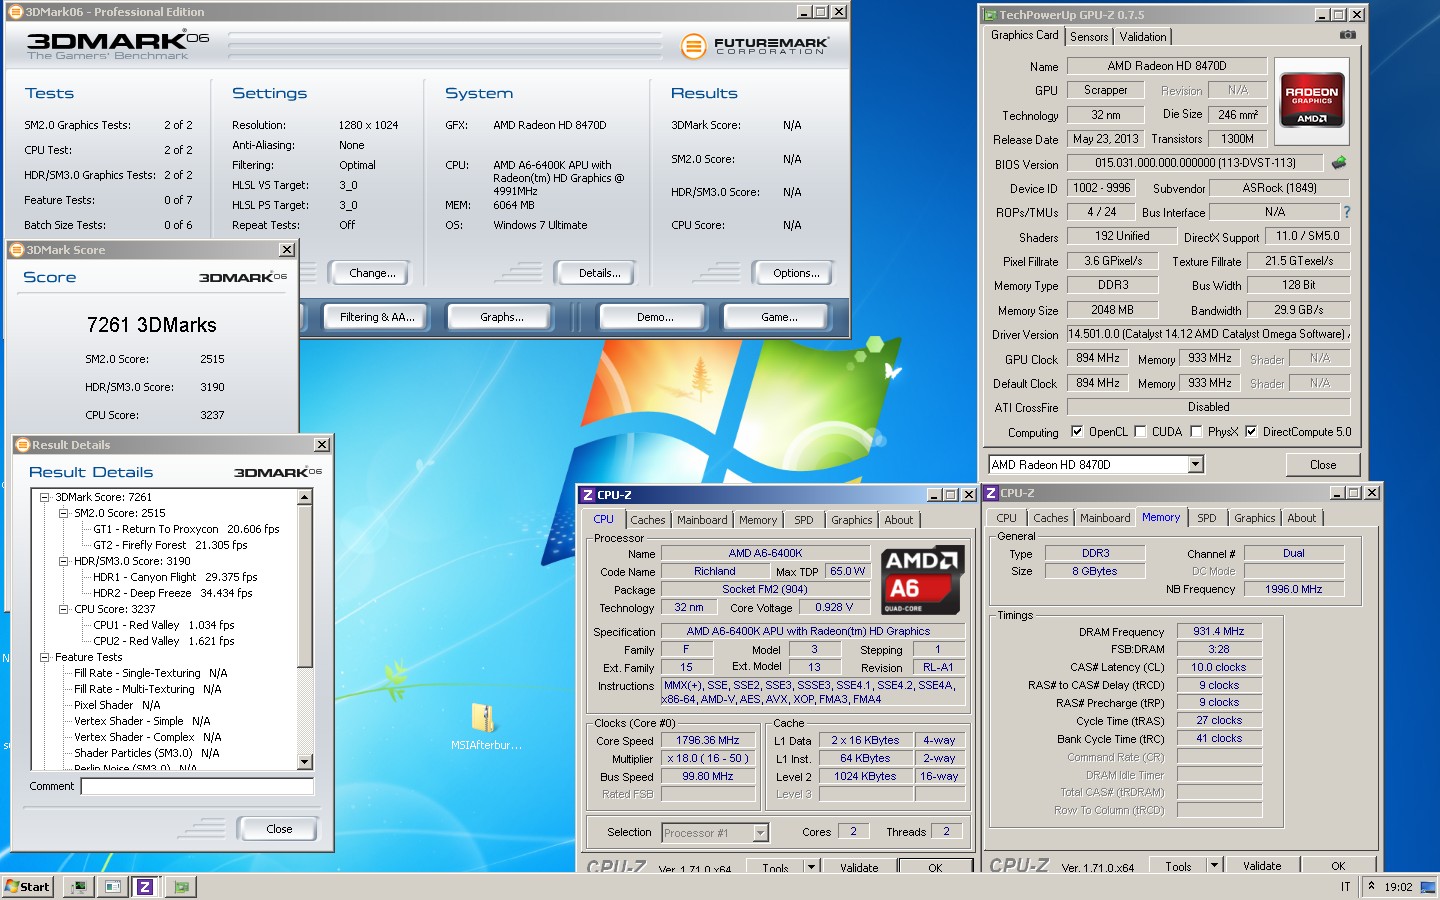The width and height of the screenshot is (1440, 900).
Task: Click the 19:02 taskbar clock
Action: 1398,887
